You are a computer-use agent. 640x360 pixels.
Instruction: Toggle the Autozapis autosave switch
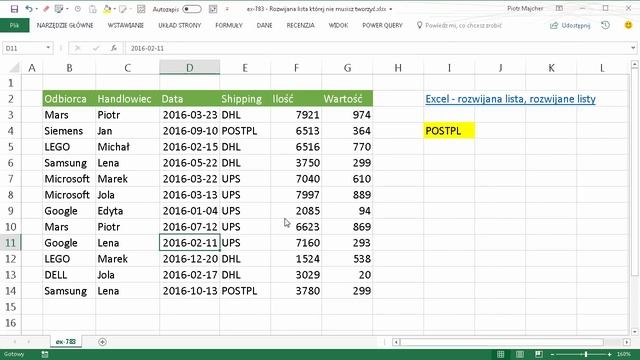point(191,9)
